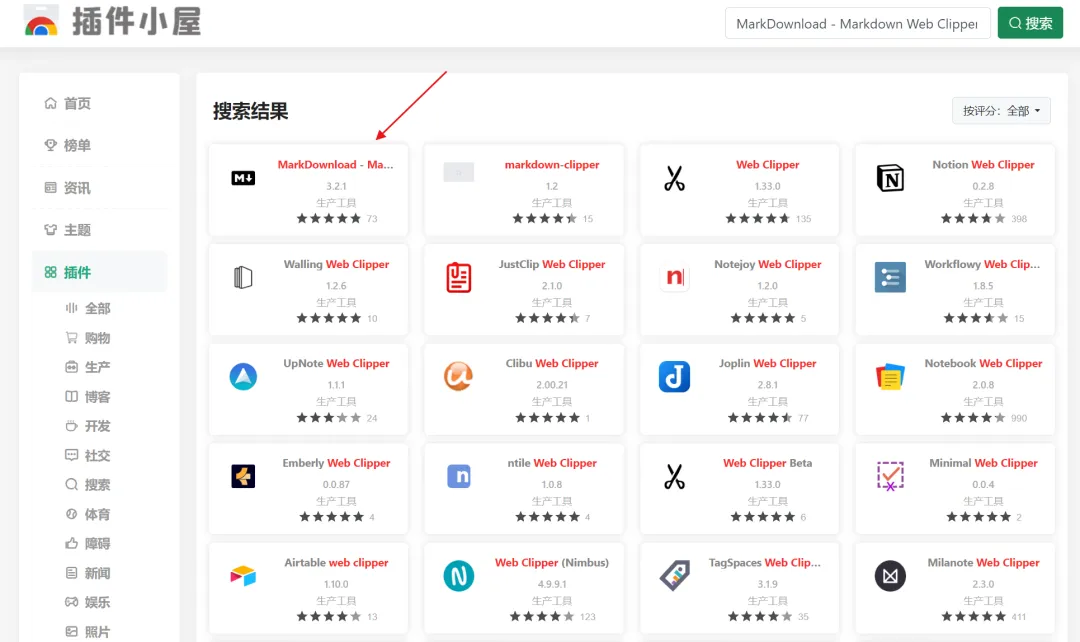Viewport: 1080px width, 642px height.
Task: Click the Web Clipper Beta scissors icon
Action: click(674, 476)
